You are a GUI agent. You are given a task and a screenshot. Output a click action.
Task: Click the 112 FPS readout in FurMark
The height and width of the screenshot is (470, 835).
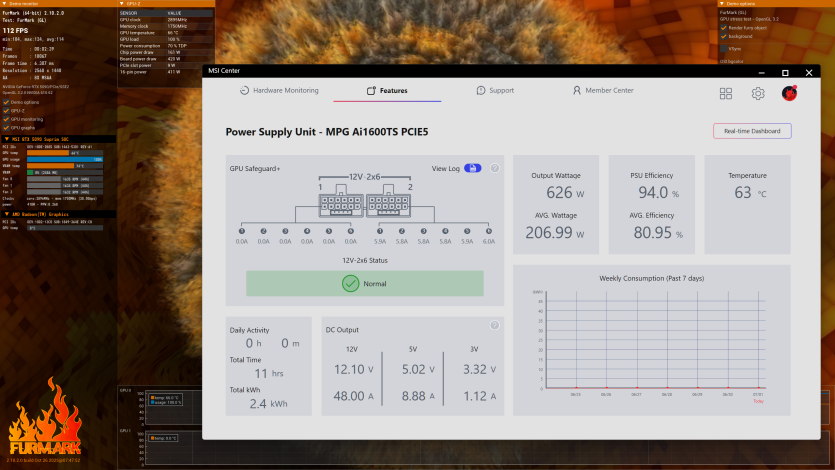pyautogui.click(x=15, y=30)
